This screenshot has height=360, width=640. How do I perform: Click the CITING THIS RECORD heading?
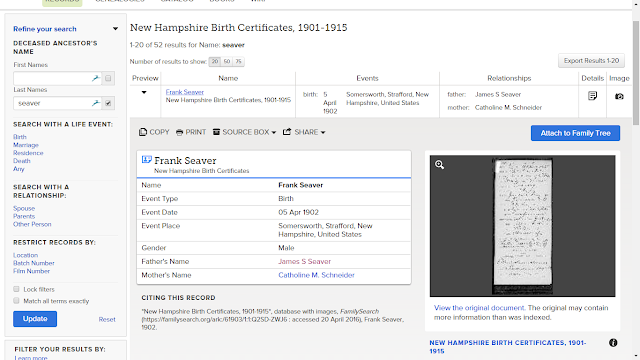point(178,298)
